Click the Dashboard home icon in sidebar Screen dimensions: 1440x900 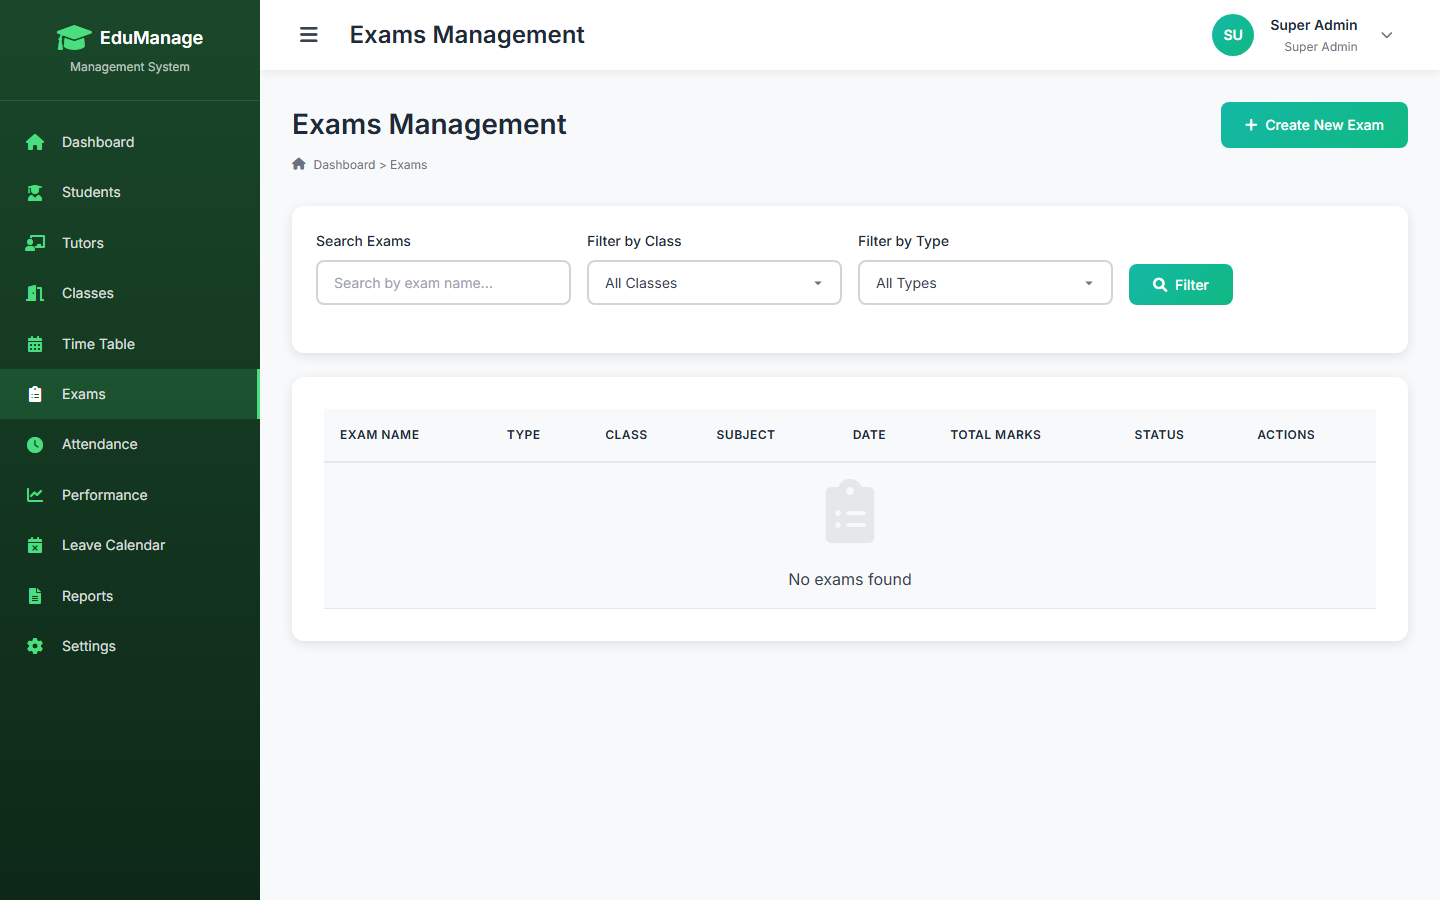[35, 142]
